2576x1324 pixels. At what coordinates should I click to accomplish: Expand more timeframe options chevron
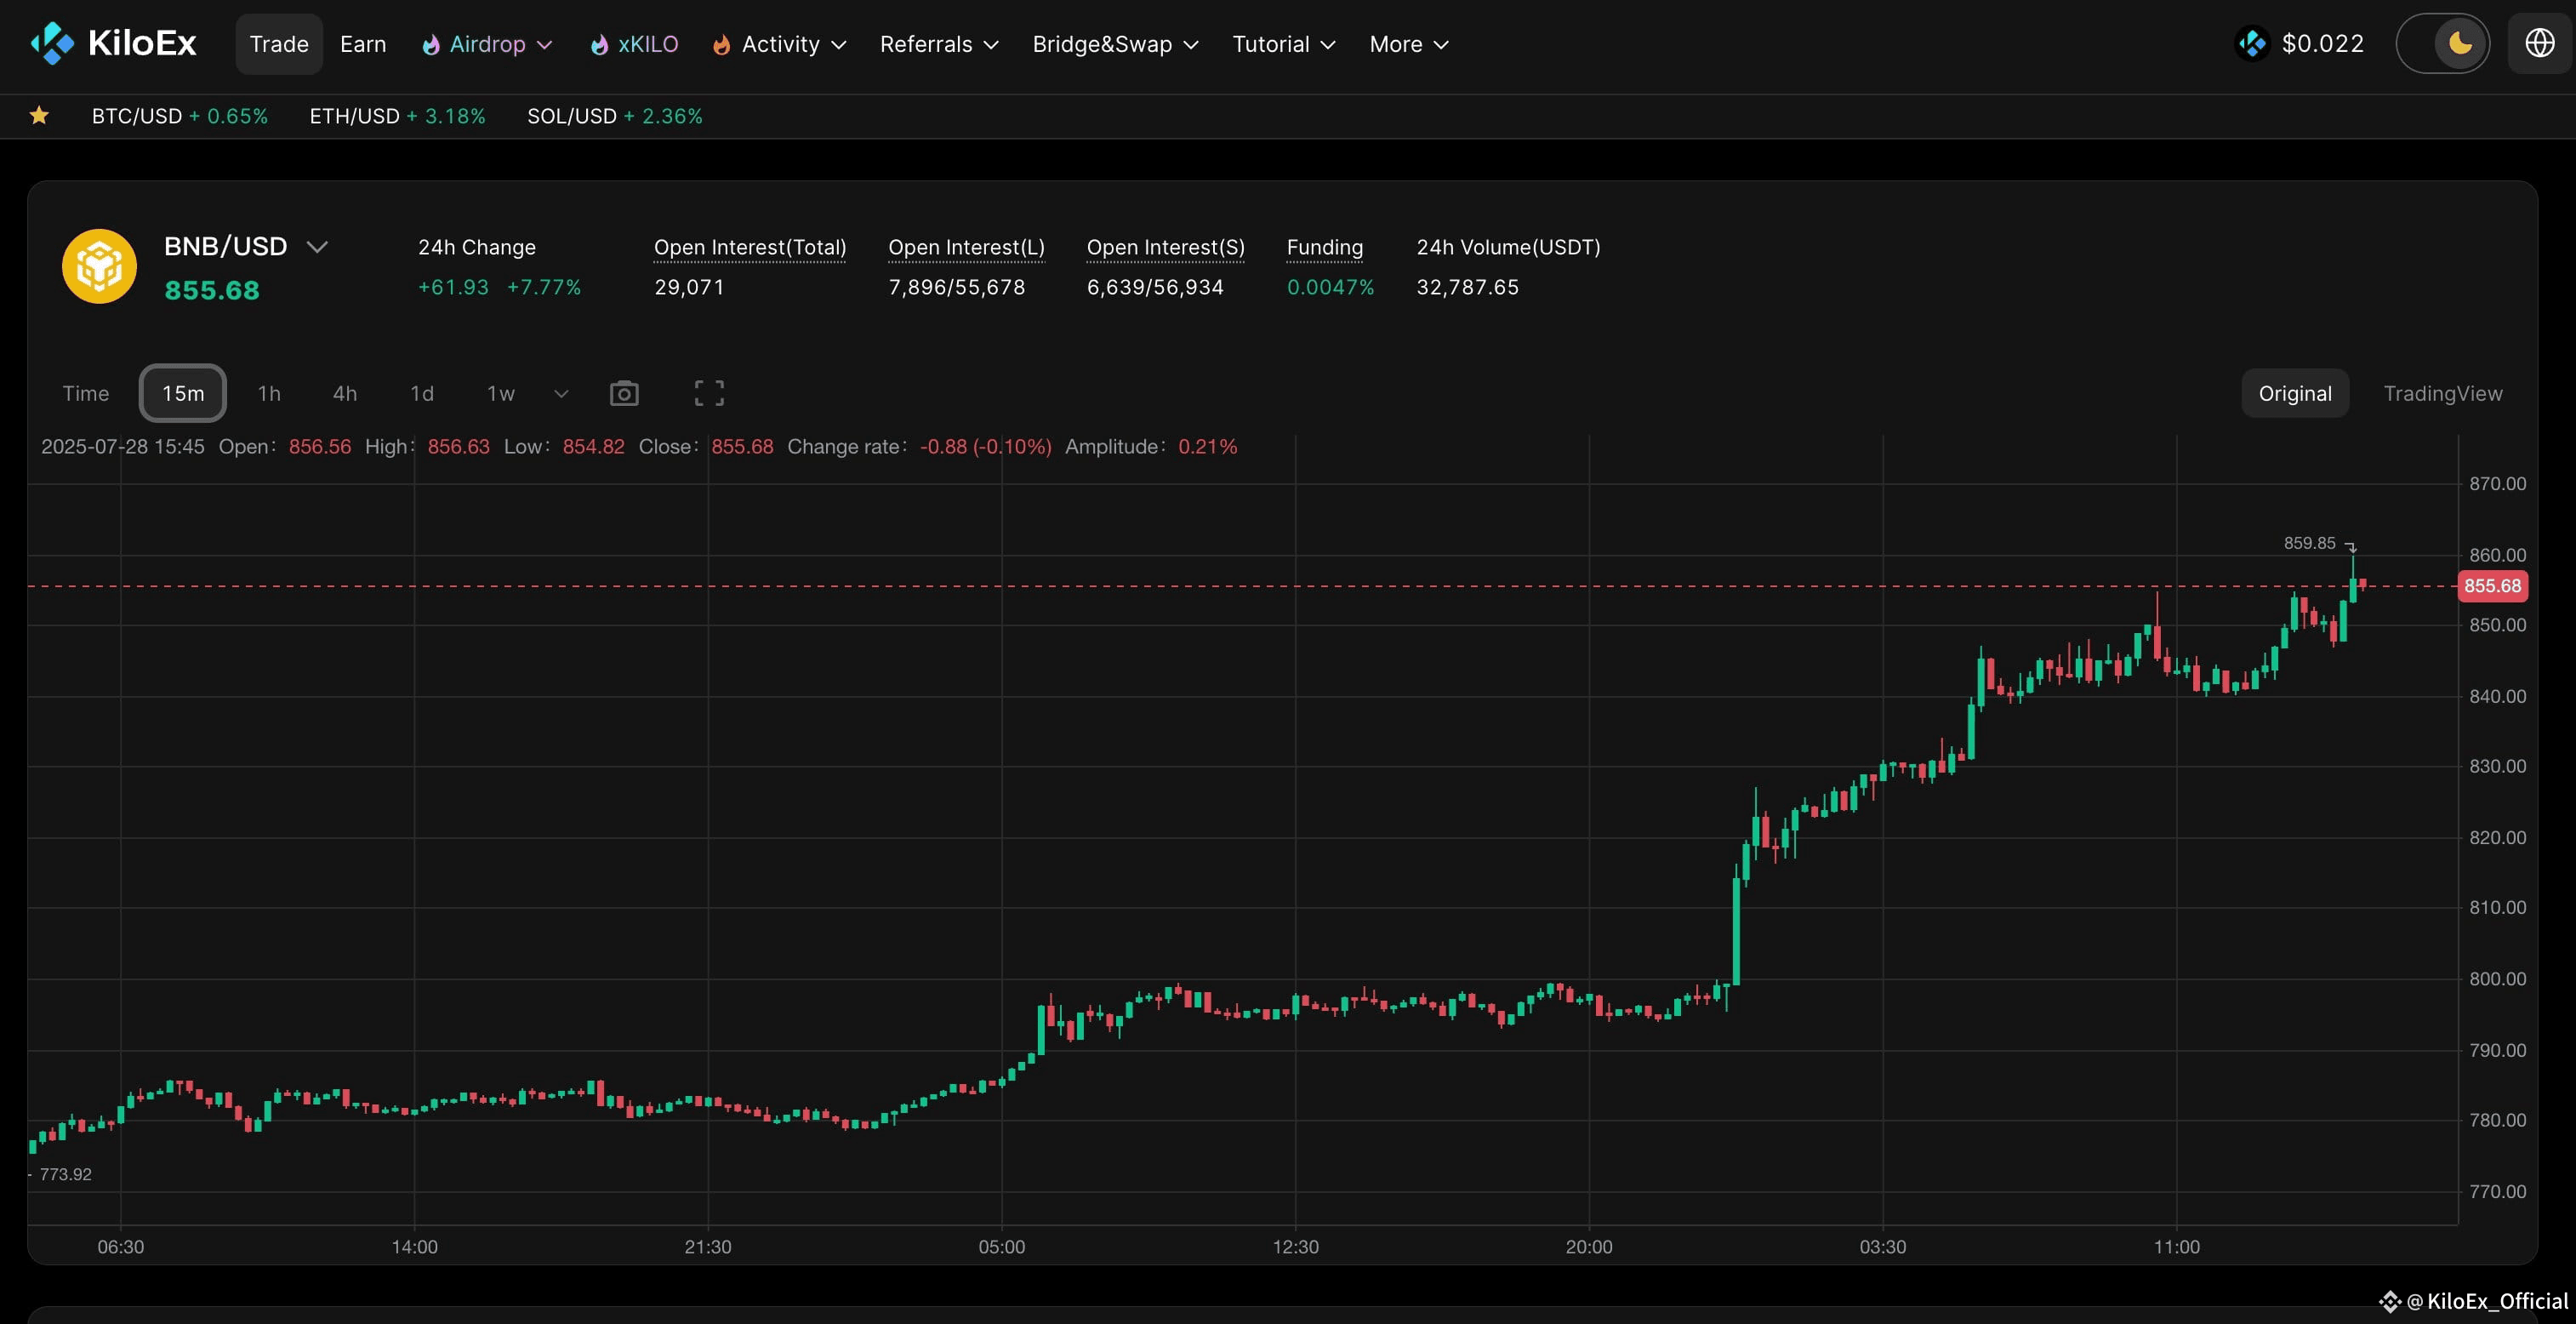(x=561, y=393)
